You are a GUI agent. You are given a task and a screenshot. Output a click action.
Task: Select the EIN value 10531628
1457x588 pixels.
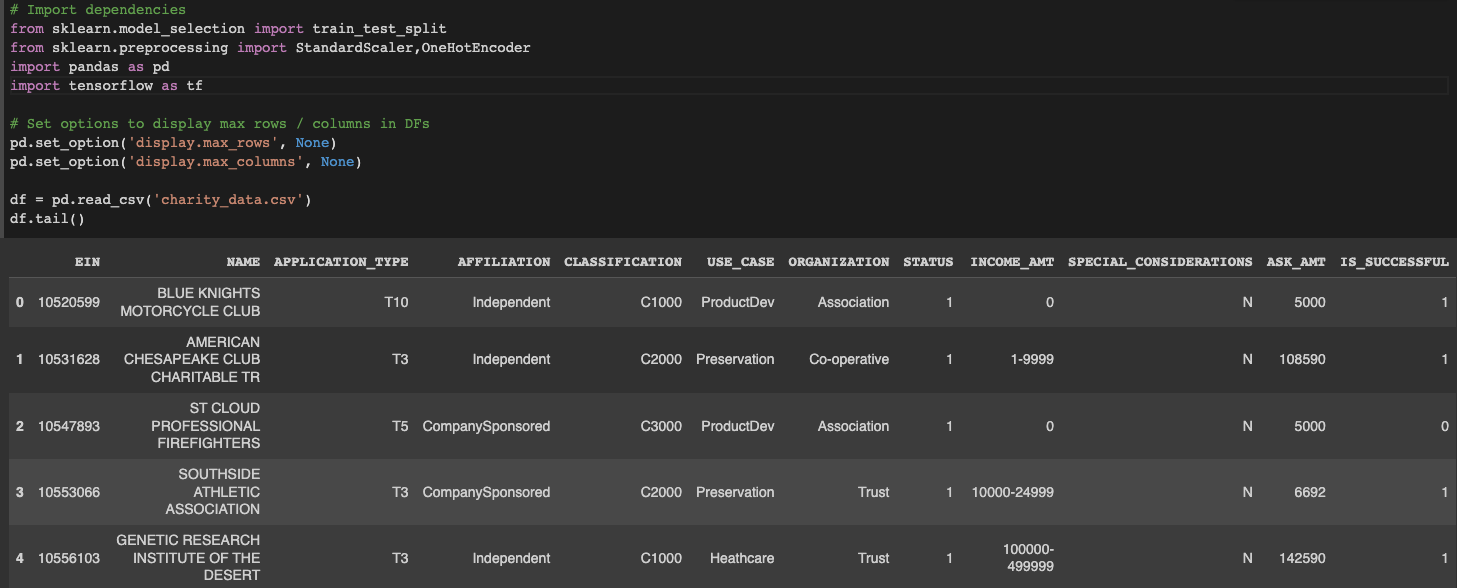pyautogui.click(x=69, y=359)
